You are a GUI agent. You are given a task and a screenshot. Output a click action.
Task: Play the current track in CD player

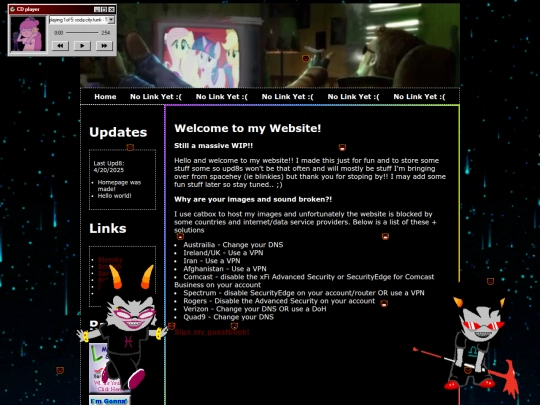coord(82,45)
